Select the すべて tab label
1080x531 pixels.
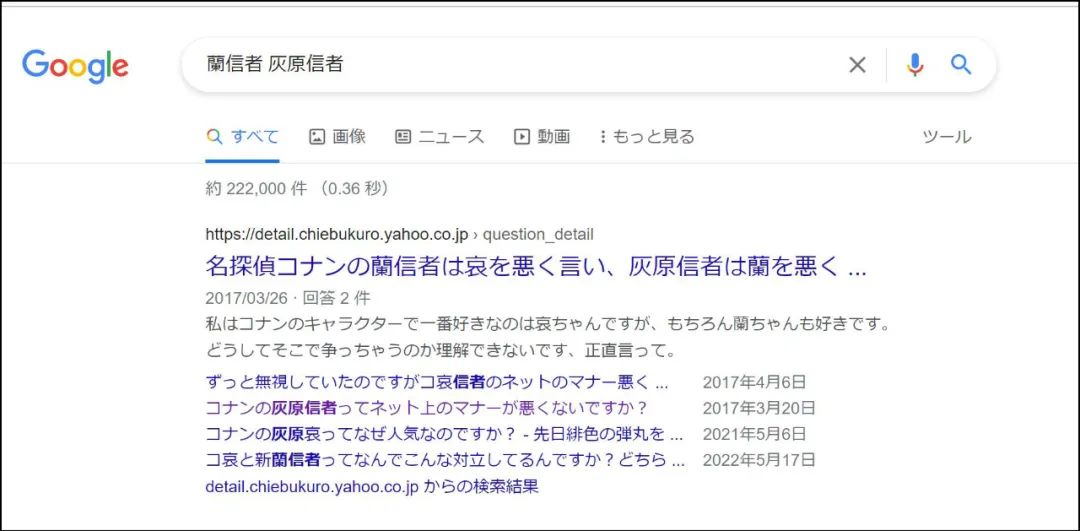tap(255, 136)
